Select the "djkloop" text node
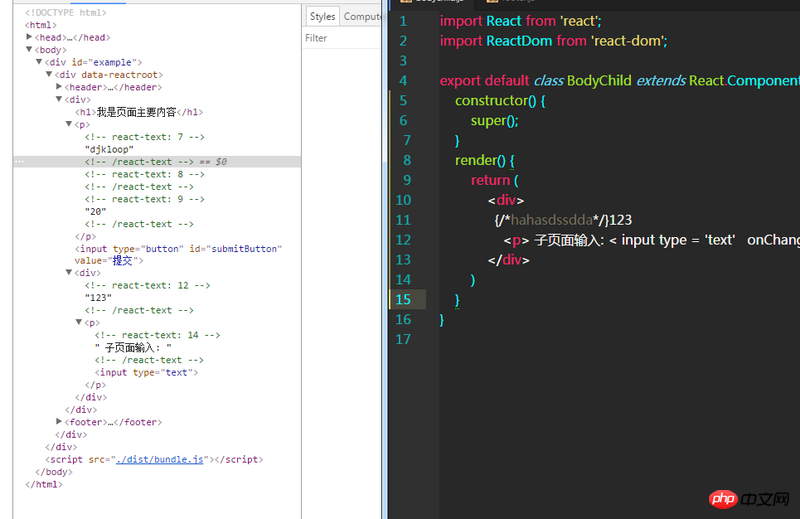Image resolution: width=800 pixels, height=519 pixels. point(109,150)
